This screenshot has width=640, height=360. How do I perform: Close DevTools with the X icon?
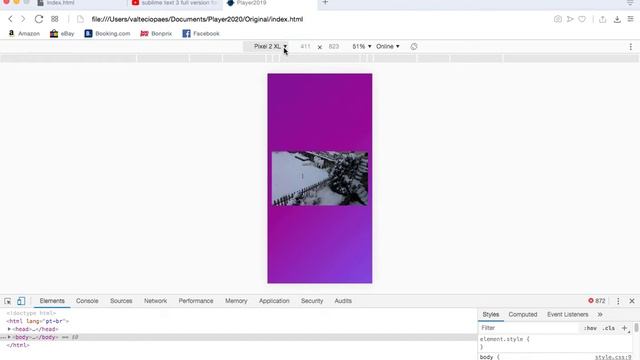632,301
